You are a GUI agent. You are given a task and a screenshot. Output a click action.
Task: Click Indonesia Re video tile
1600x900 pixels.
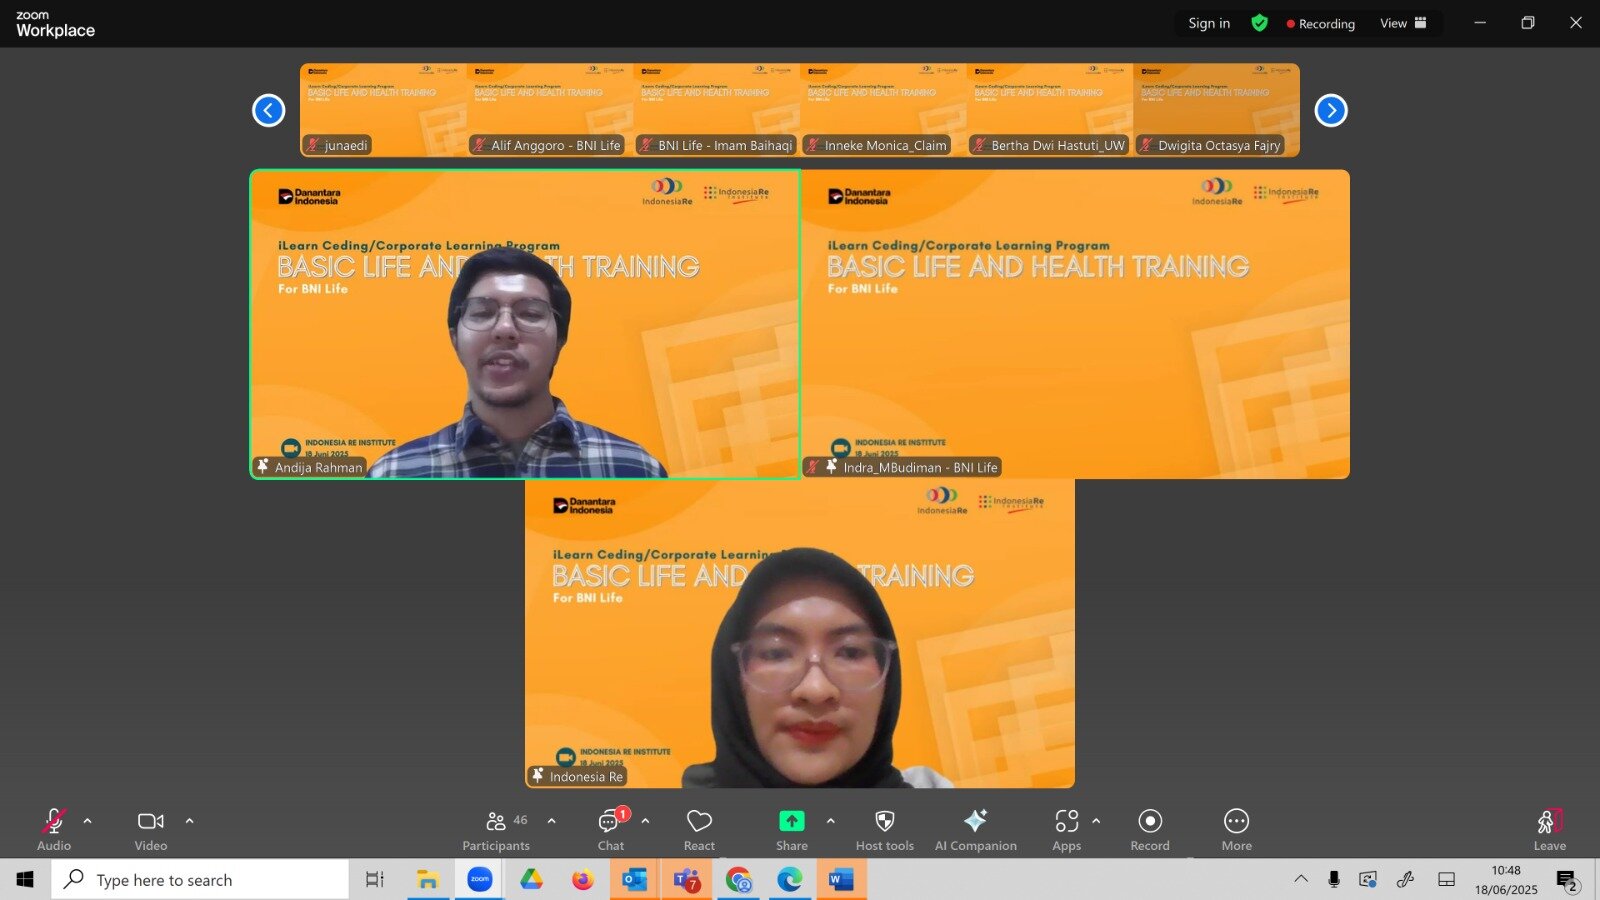(800, 633)
